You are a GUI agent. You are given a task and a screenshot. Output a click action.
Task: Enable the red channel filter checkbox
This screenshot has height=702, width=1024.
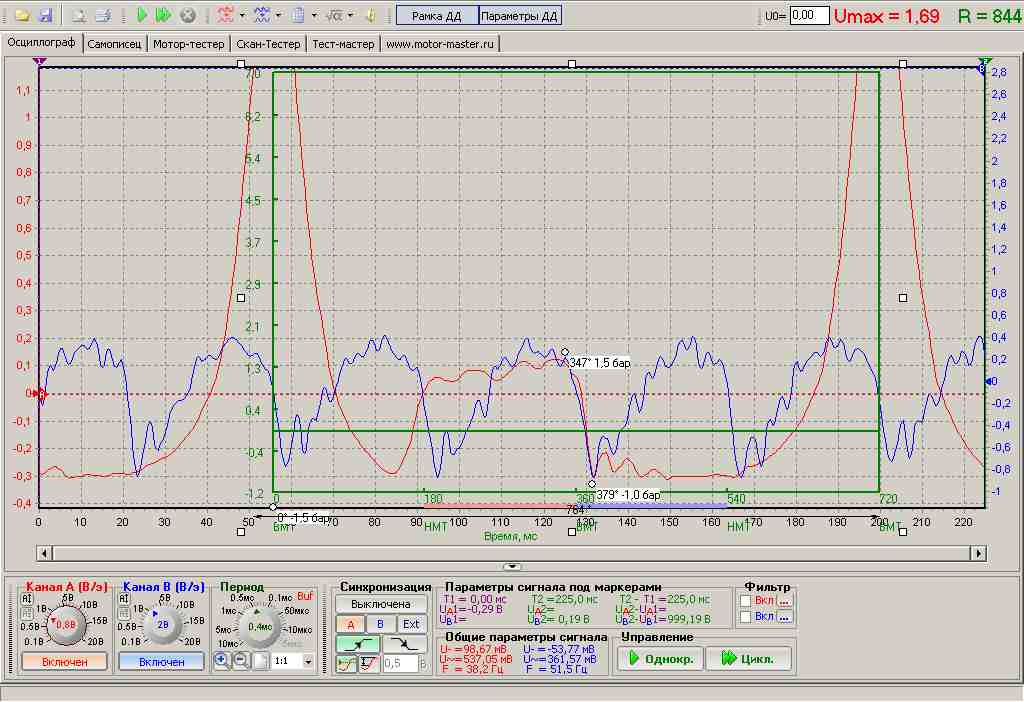point(746,600)
